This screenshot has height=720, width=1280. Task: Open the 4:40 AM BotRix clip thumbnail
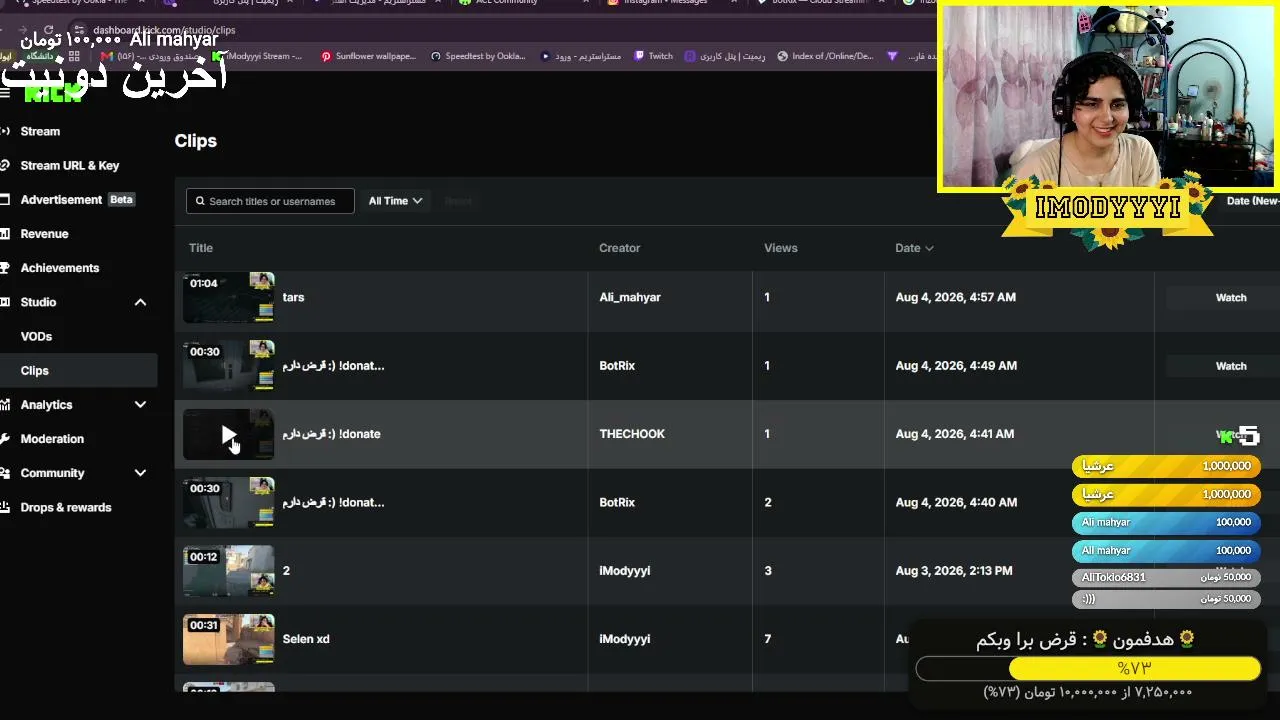point(228,502)
